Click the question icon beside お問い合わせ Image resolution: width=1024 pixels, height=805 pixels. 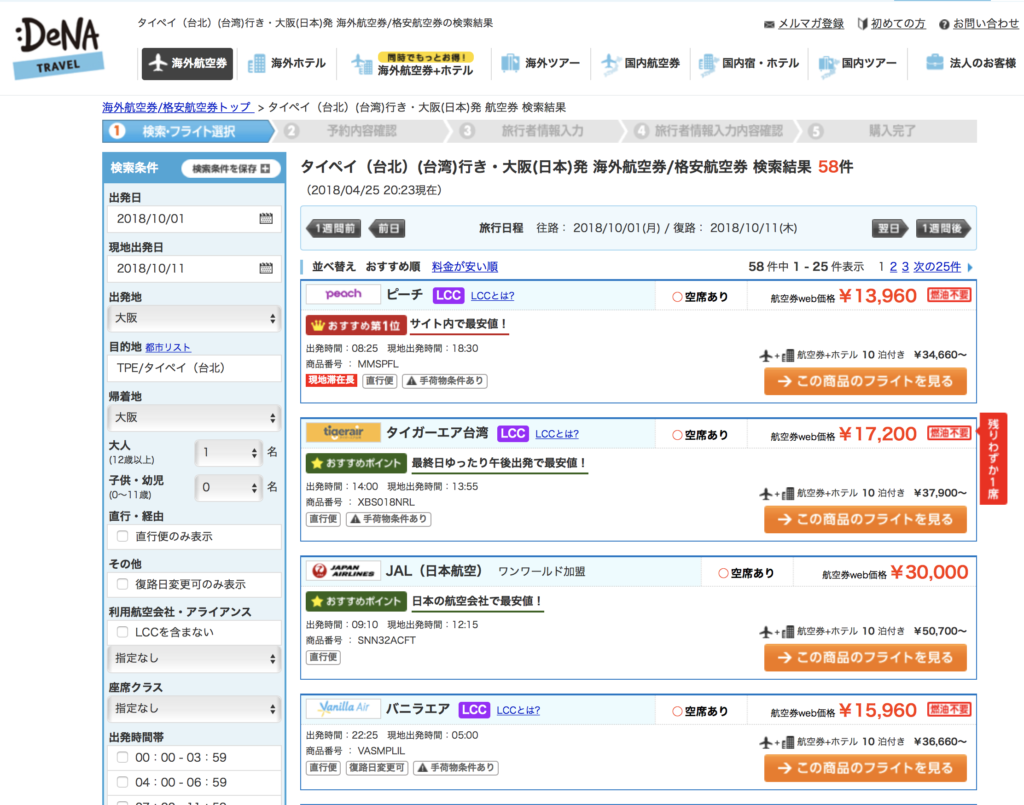944,24
